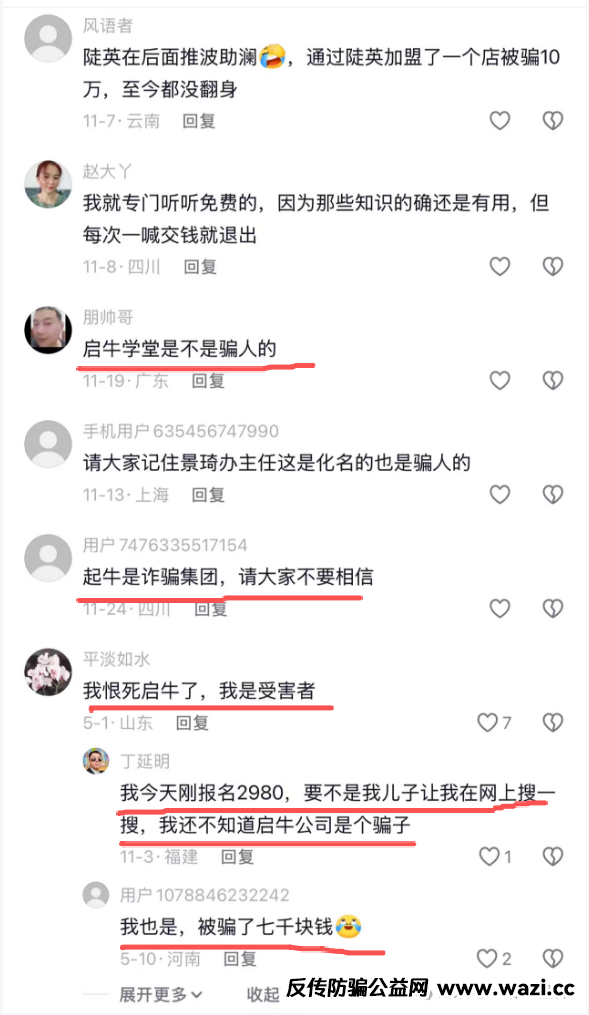
Task: Open 赵大丫's profile avatar
Action: (x=48, y=184)
